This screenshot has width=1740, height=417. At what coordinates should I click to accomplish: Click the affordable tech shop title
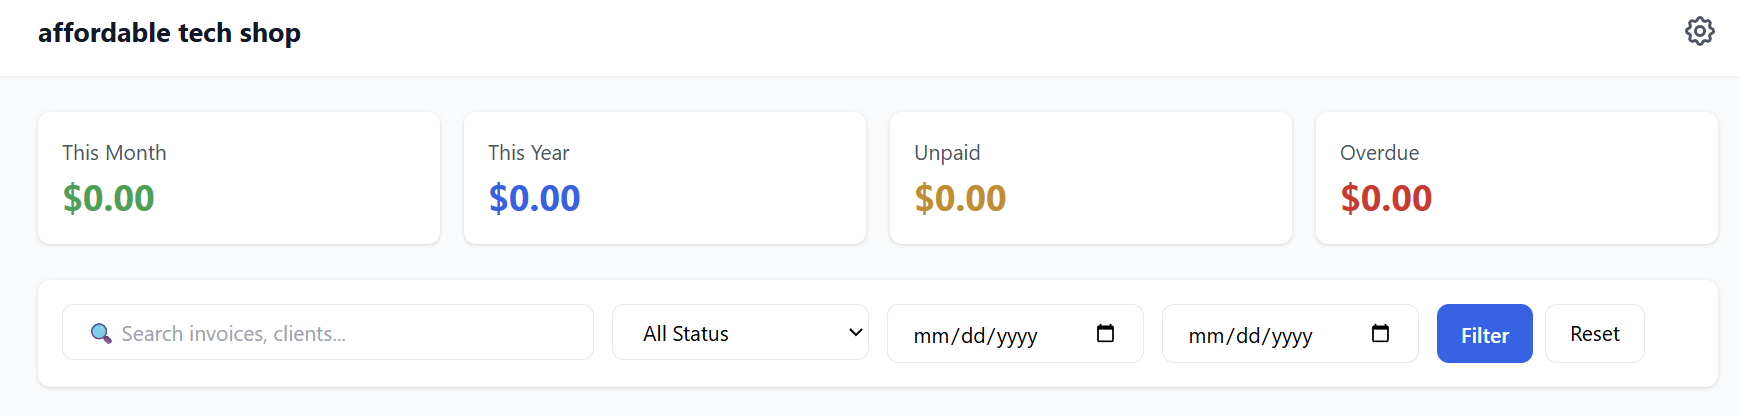(169, 33)
